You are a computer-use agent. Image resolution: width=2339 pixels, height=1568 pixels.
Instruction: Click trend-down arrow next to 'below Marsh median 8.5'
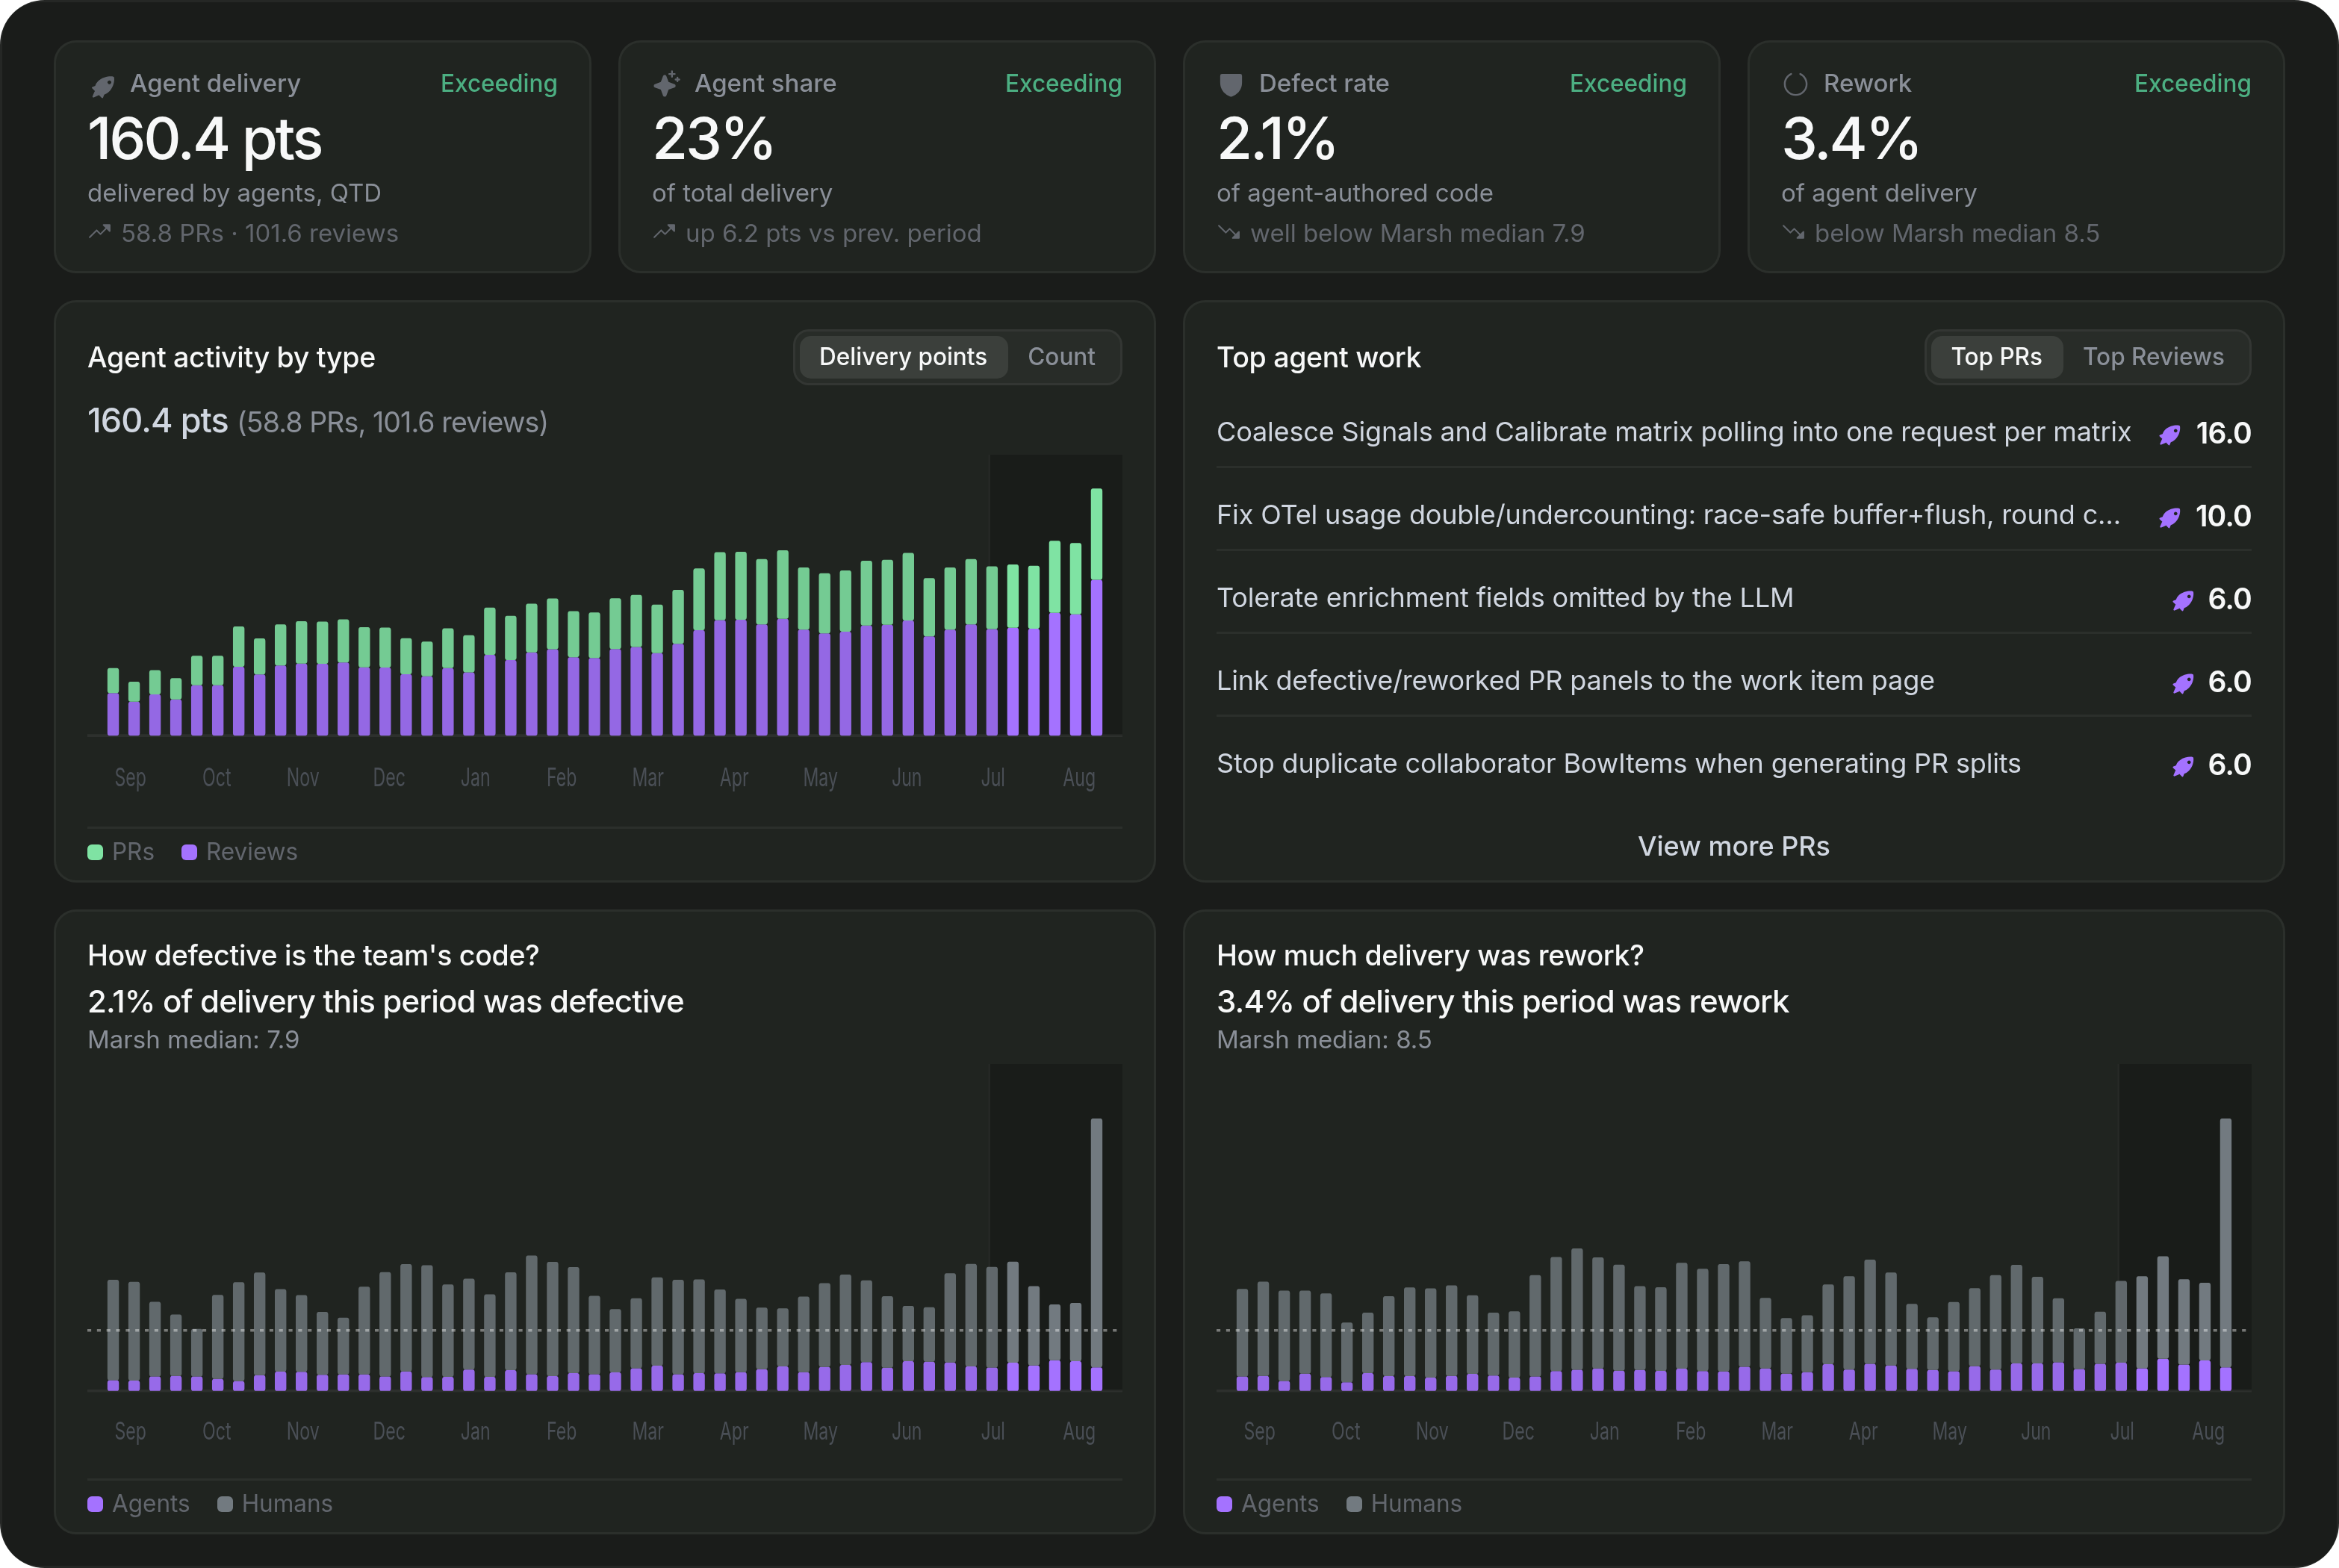pos(1793,233)
